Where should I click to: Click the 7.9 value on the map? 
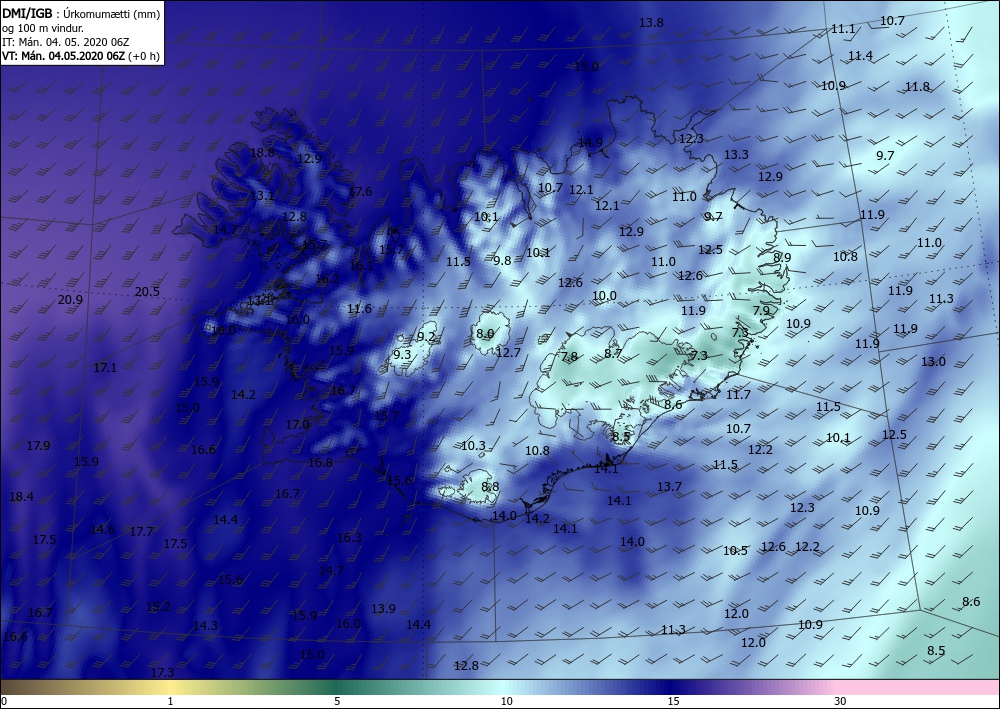point(761,311)
